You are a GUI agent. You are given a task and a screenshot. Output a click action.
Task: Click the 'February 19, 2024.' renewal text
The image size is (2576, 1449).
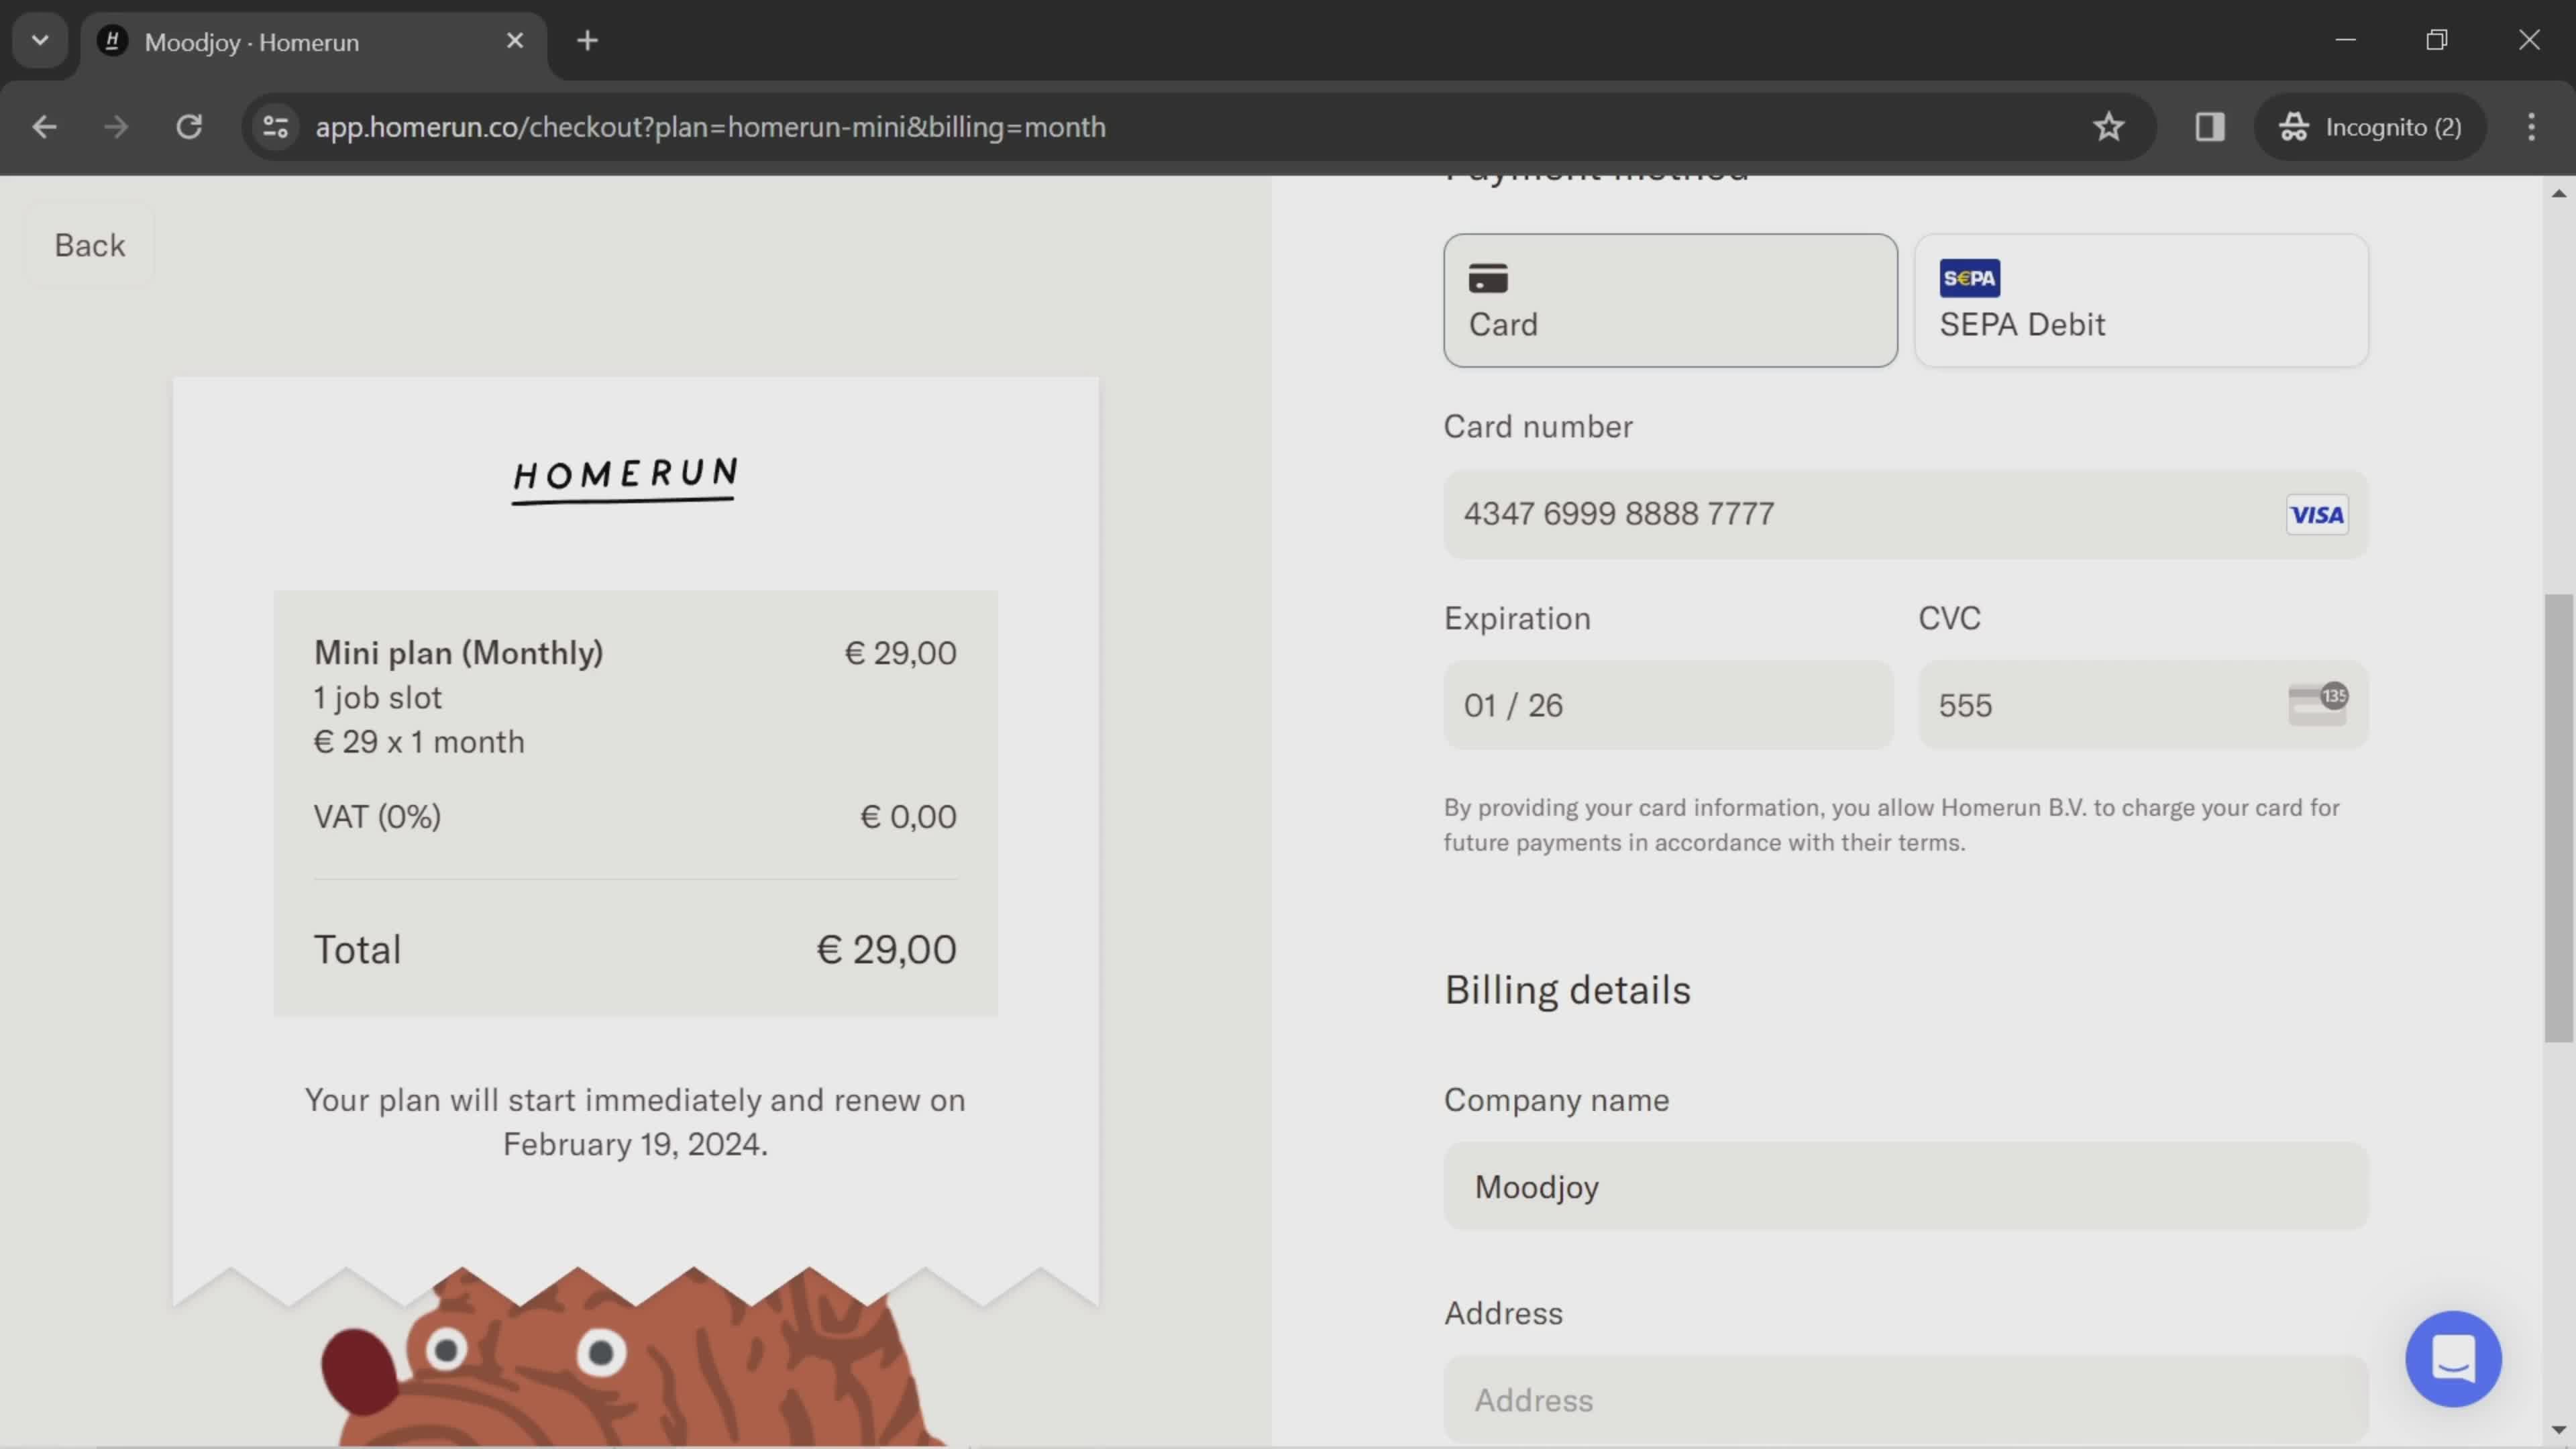[635, 1144]
